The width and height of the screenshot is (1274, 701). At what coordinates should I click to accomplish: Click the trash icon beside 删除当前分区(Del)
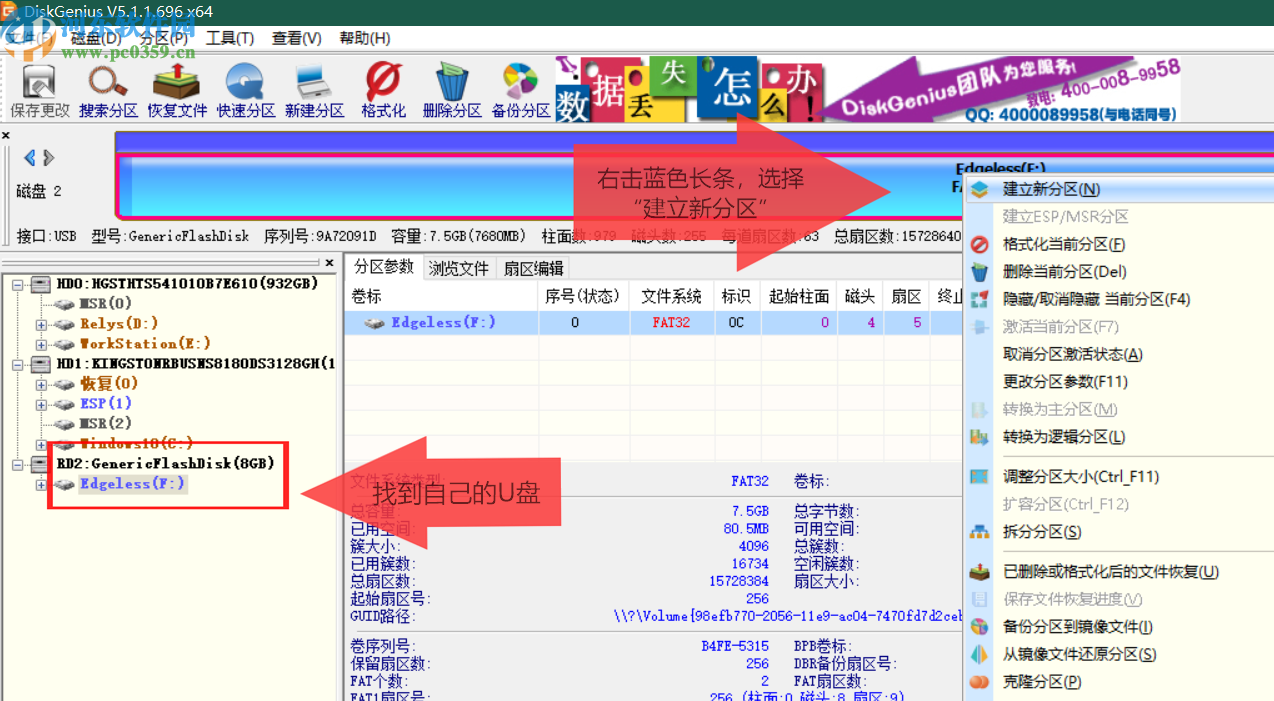(980, 271)
